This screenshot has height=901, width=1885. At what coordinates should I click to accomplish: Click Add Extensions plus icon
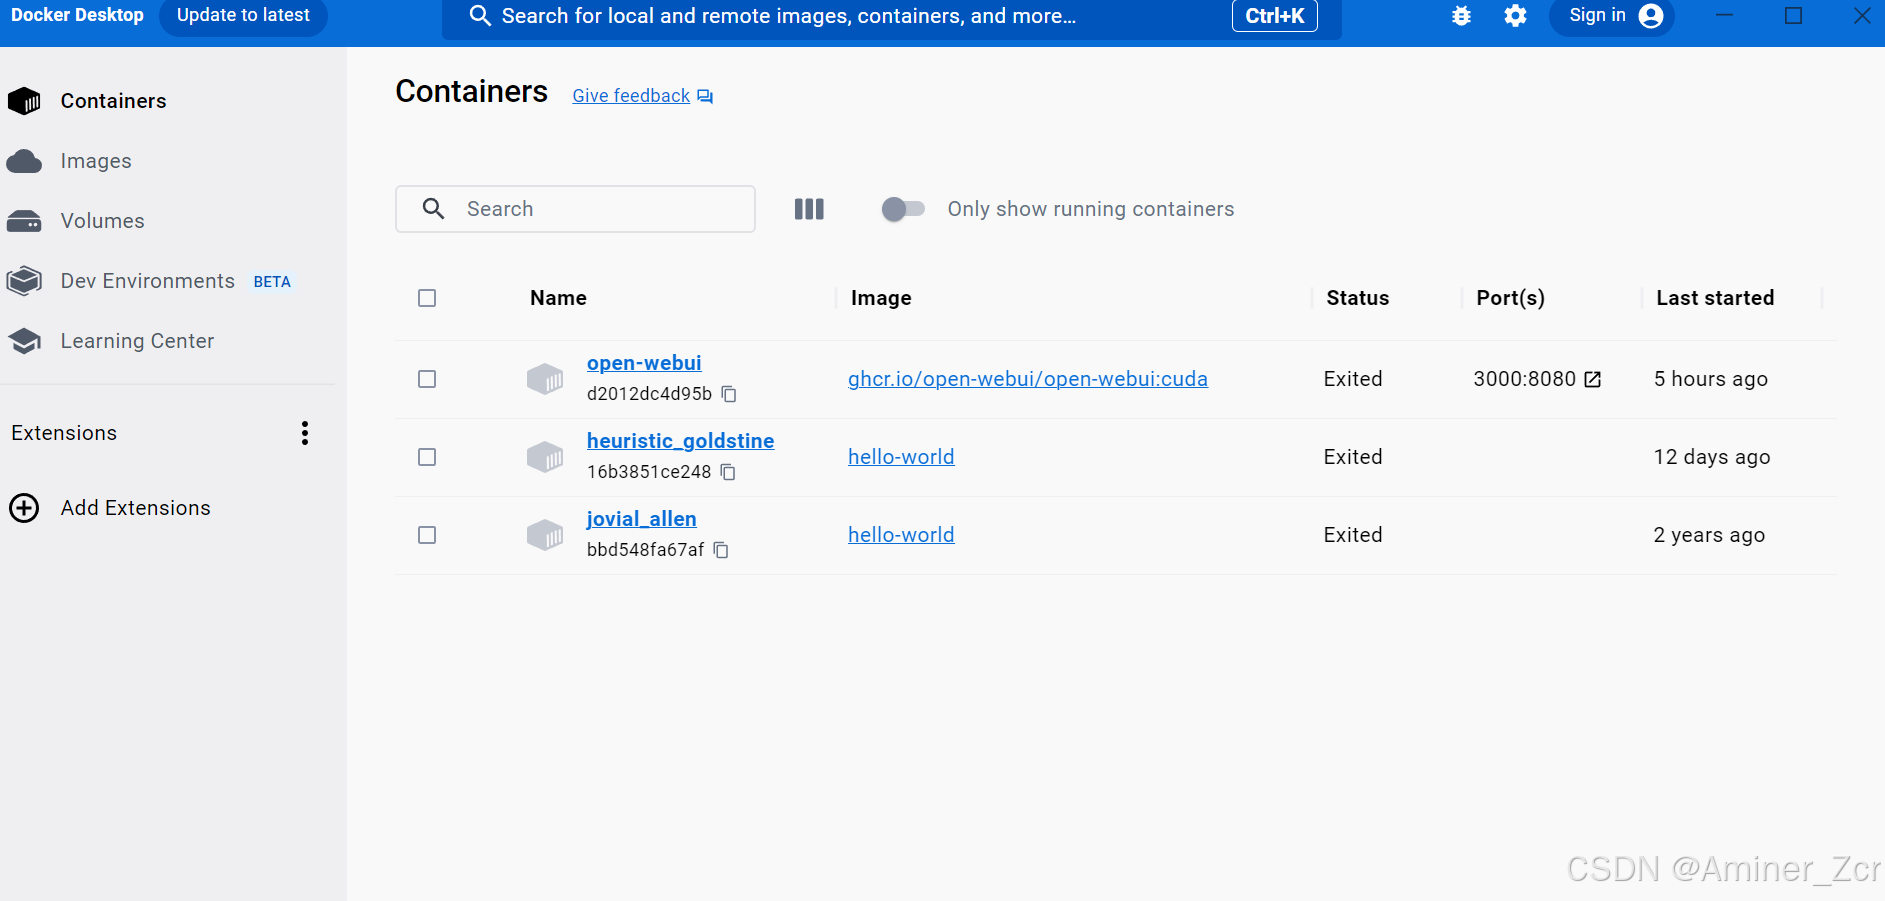tap(24, 508)
